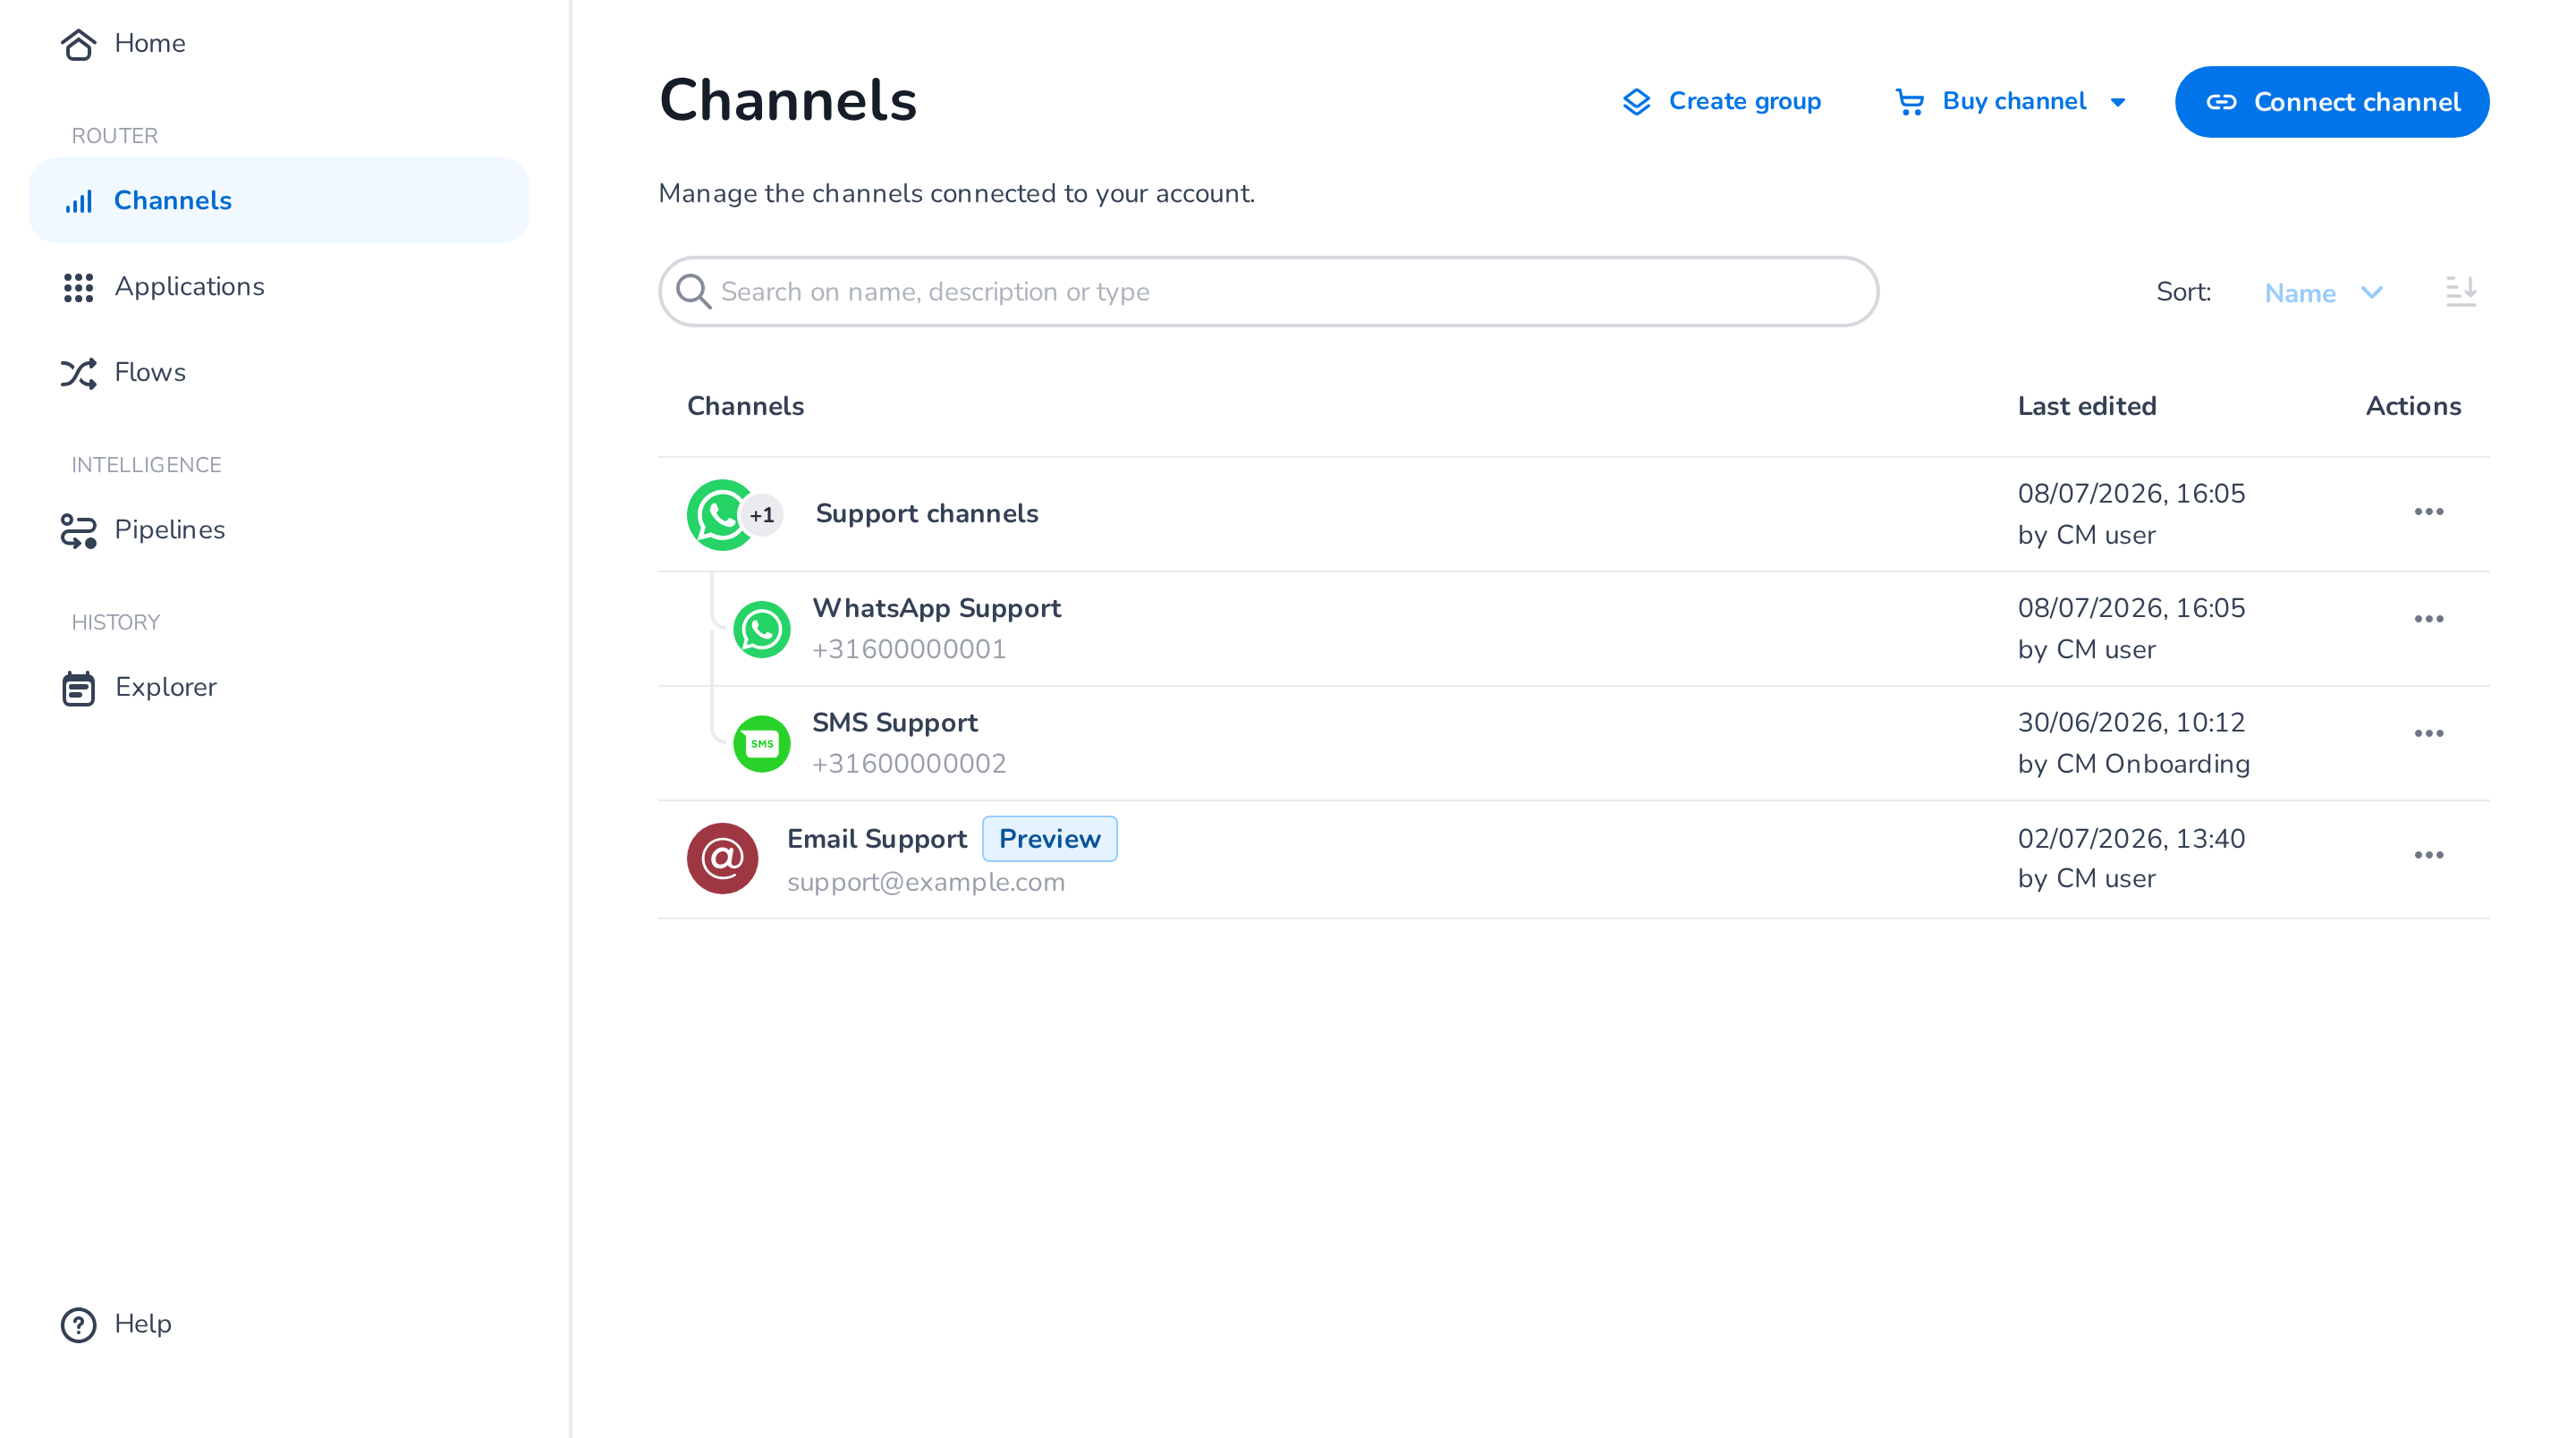Expand the Buy channel dropdown arrow
This screenshot has width=2576, height=1438.
point(2118,102)
